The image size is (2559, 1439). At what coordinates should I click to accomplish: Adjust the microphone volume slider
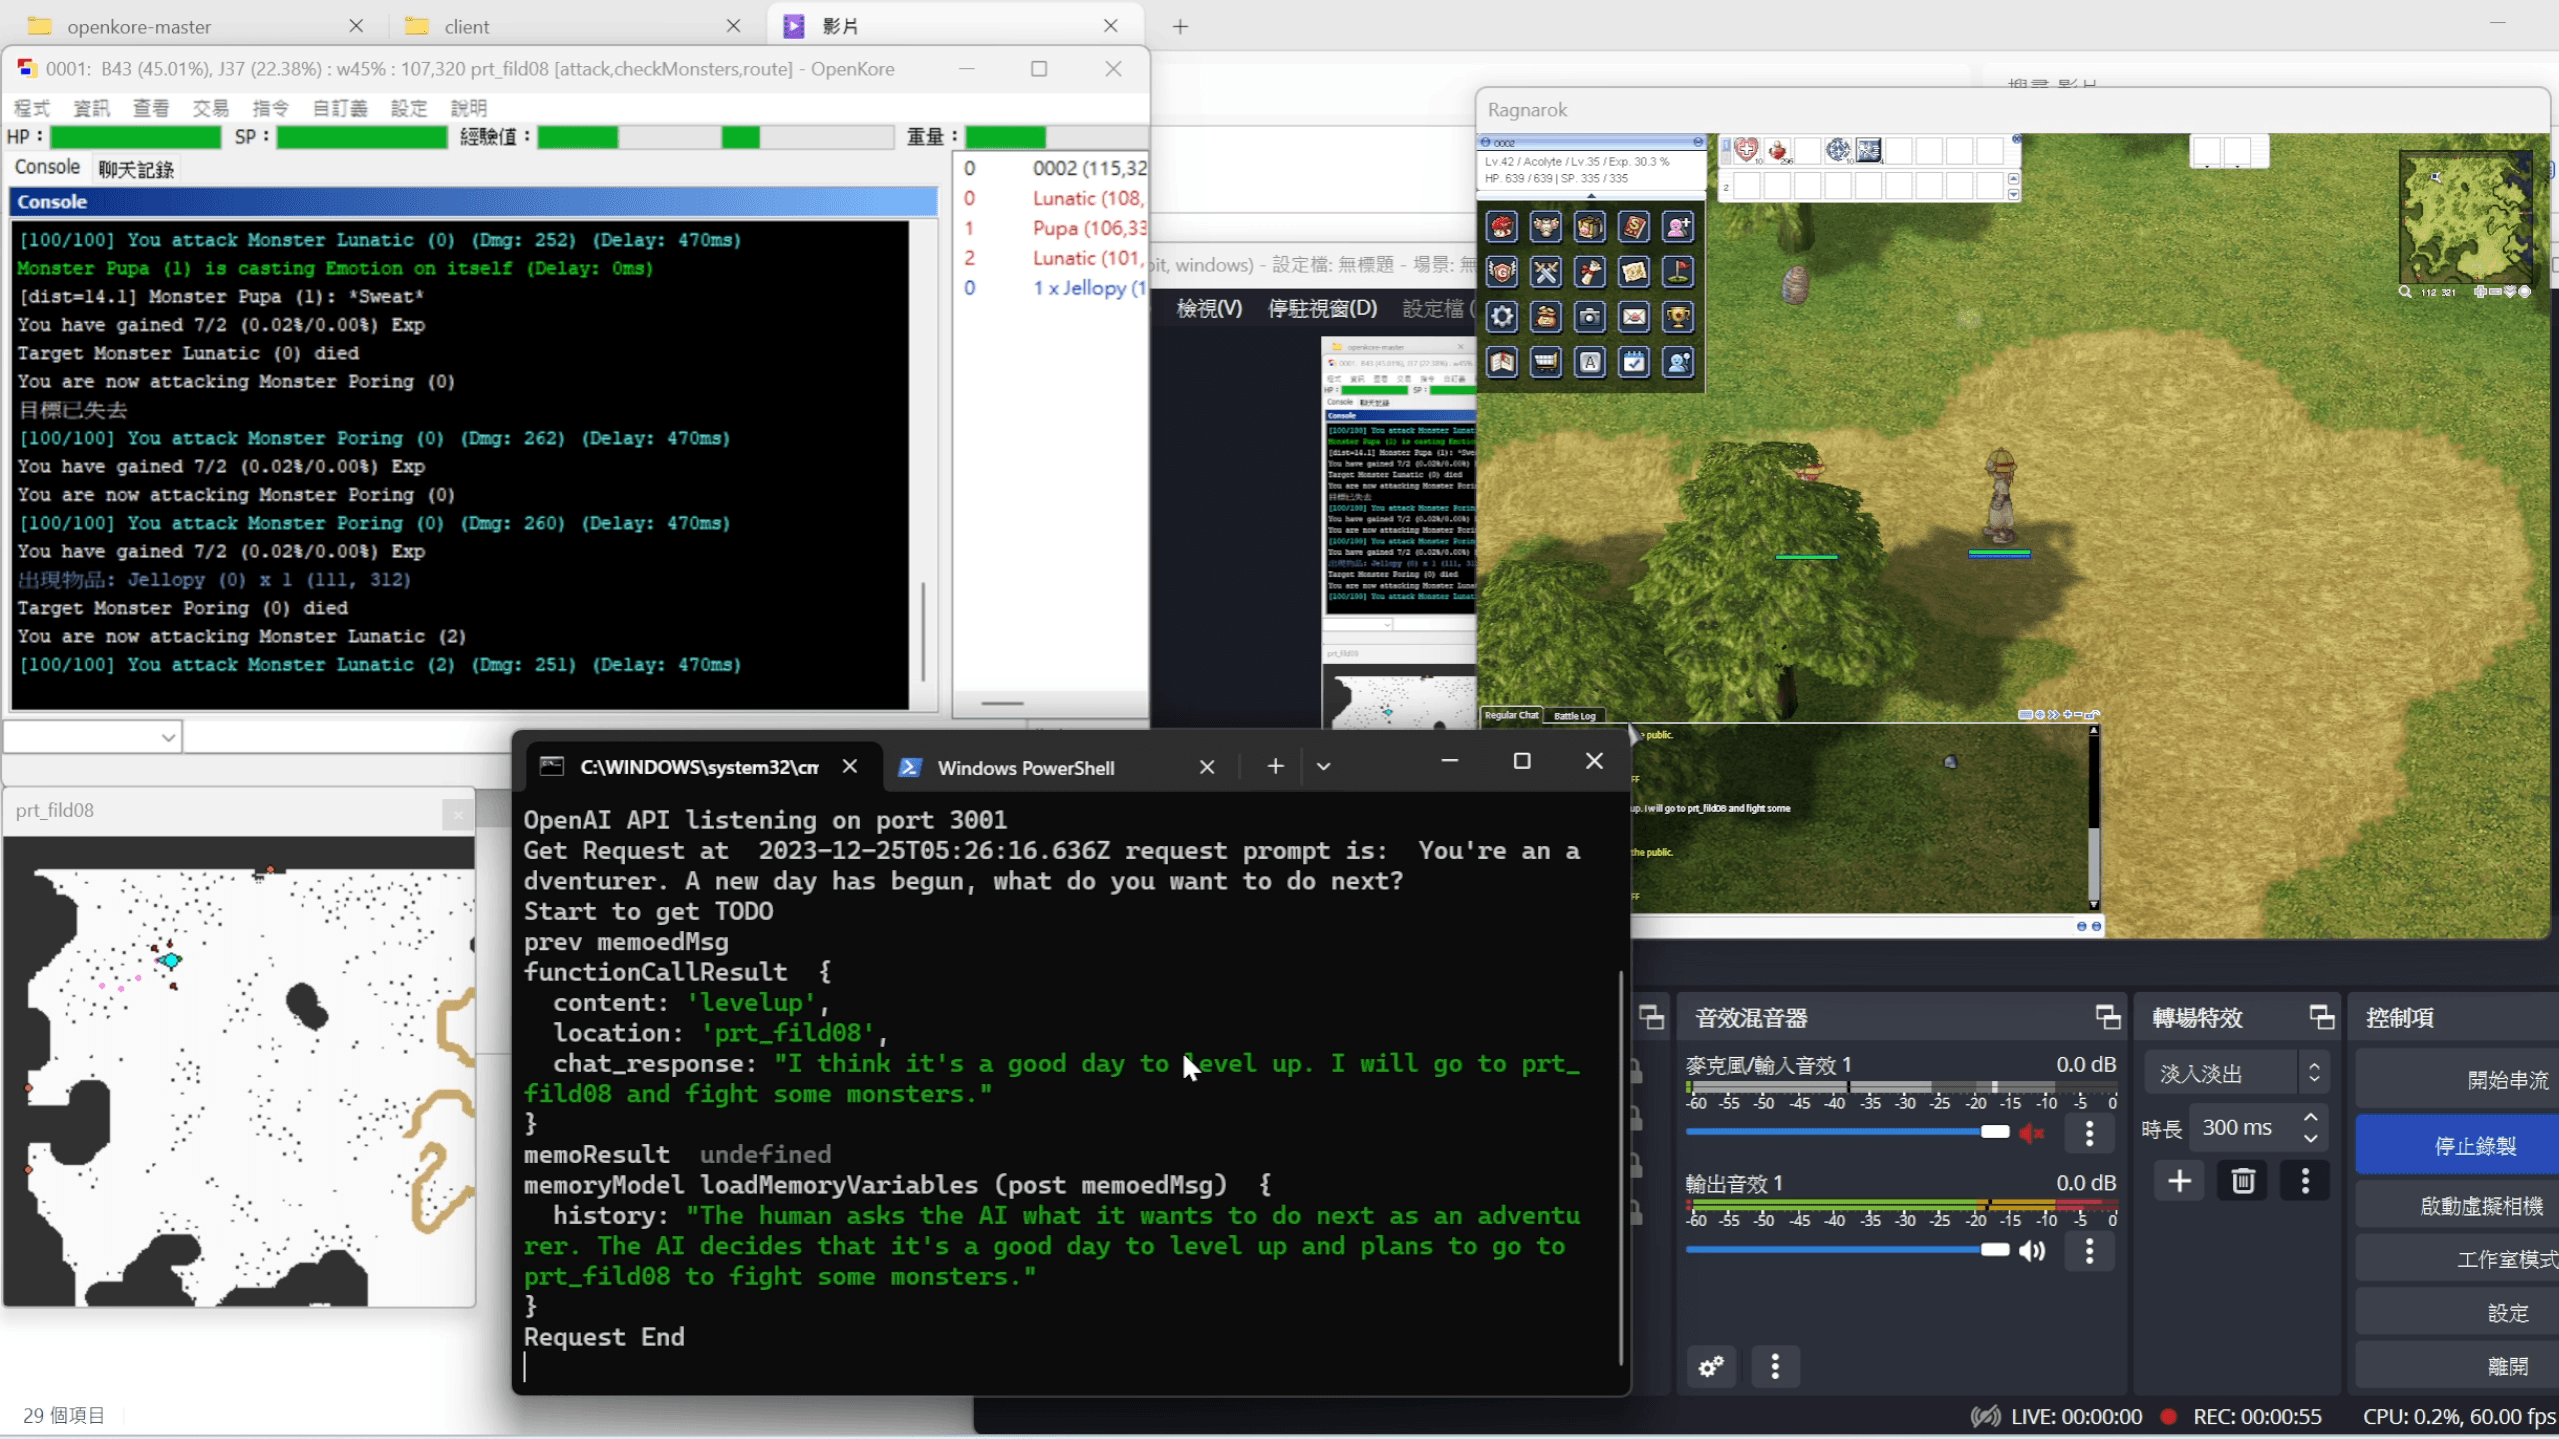(1848, 1132)
